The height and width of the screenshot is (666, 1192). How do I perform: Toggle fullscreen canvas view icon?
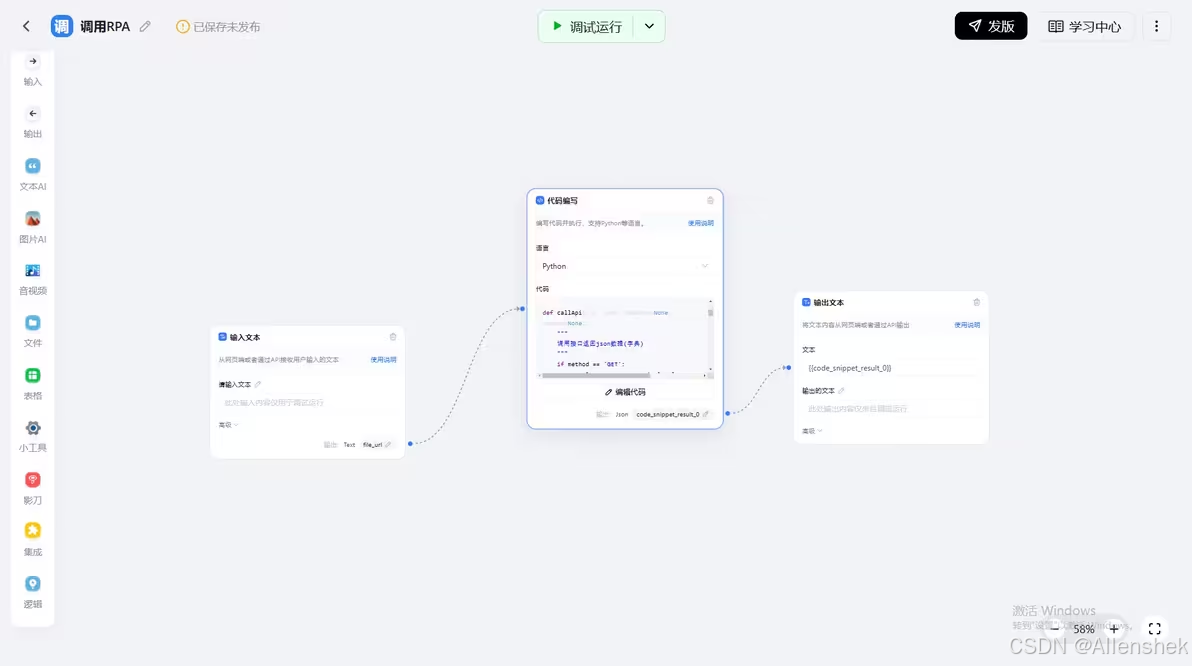[x=1155, y=629]
